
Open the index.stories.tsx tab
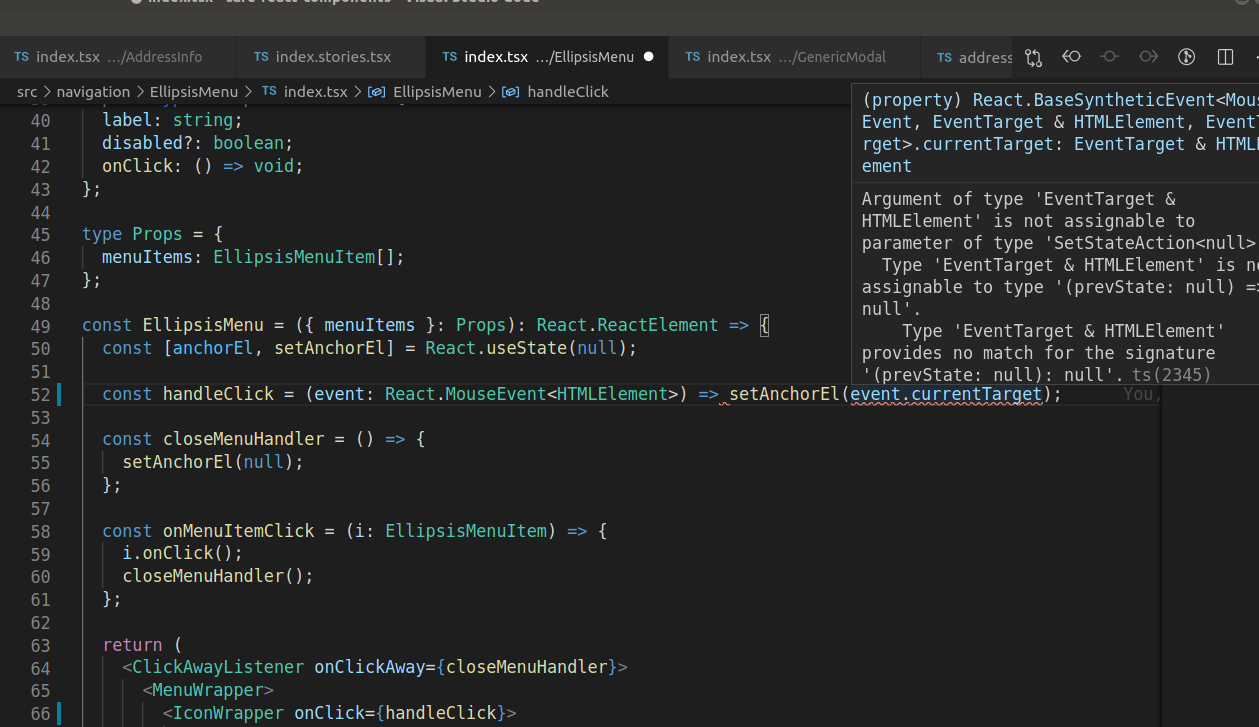click(331, 57)
